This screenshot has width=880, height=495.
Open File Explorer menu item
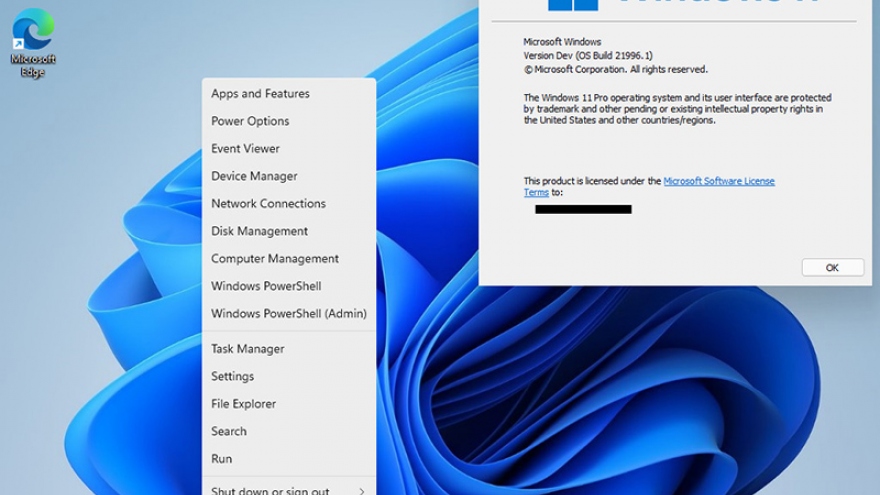click(243, 404)
